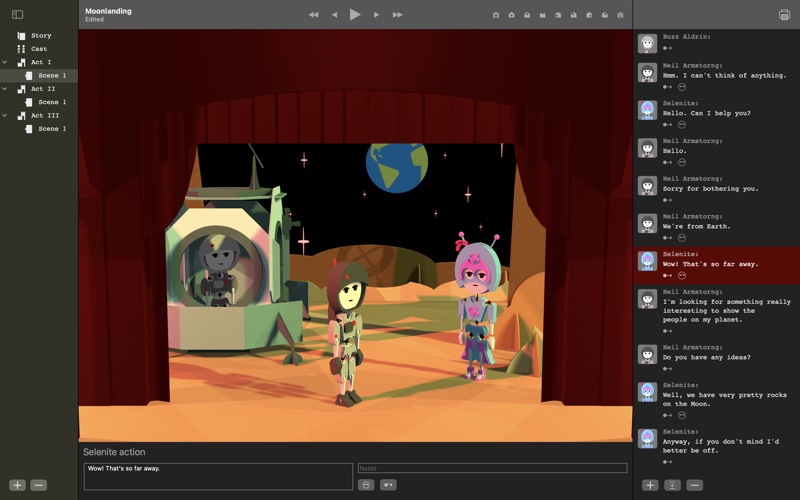This screenshot has width=800, height=500.
Task: Click the dialogue field containing 'Wow! That's so far away.'
Action: (x=218, y=476)
